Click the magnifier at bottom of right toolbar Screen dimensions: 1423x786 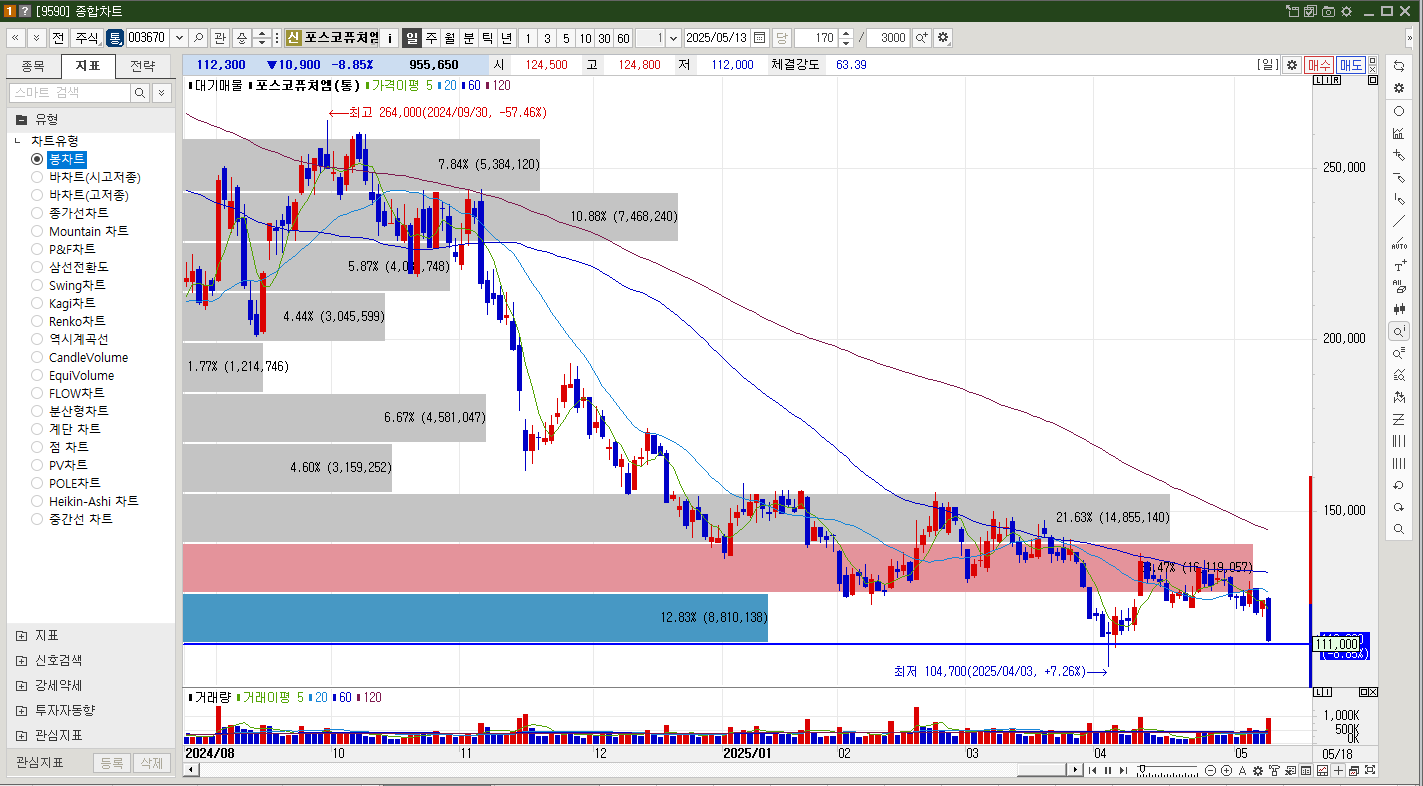pos(1399,529)
